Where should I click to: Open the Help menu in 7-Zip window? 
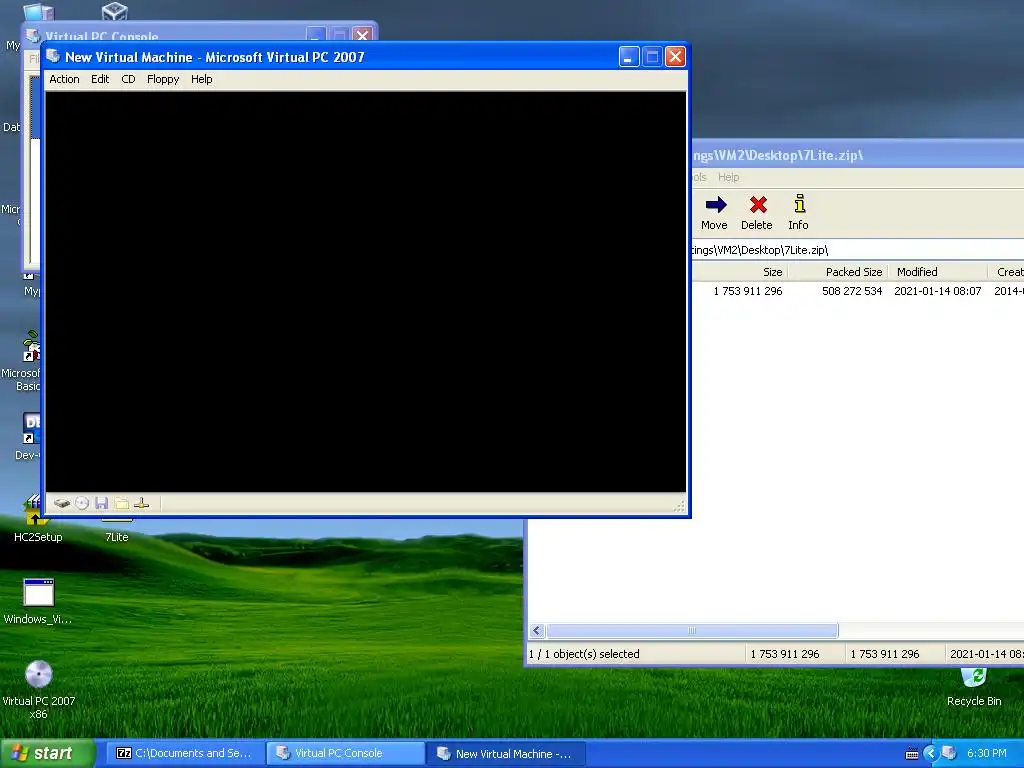click(x=728, y=177)
